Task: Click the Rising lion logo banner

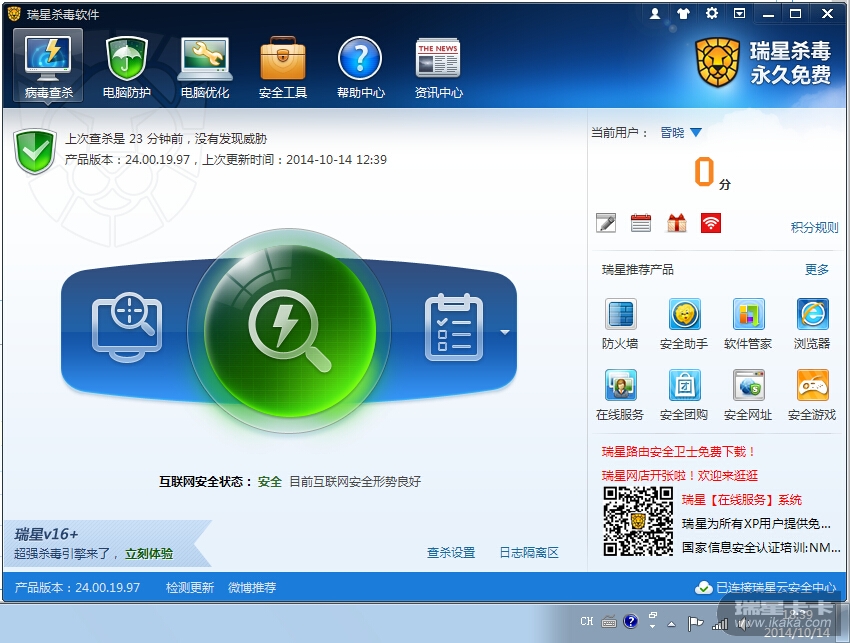Action: point(763,63)
